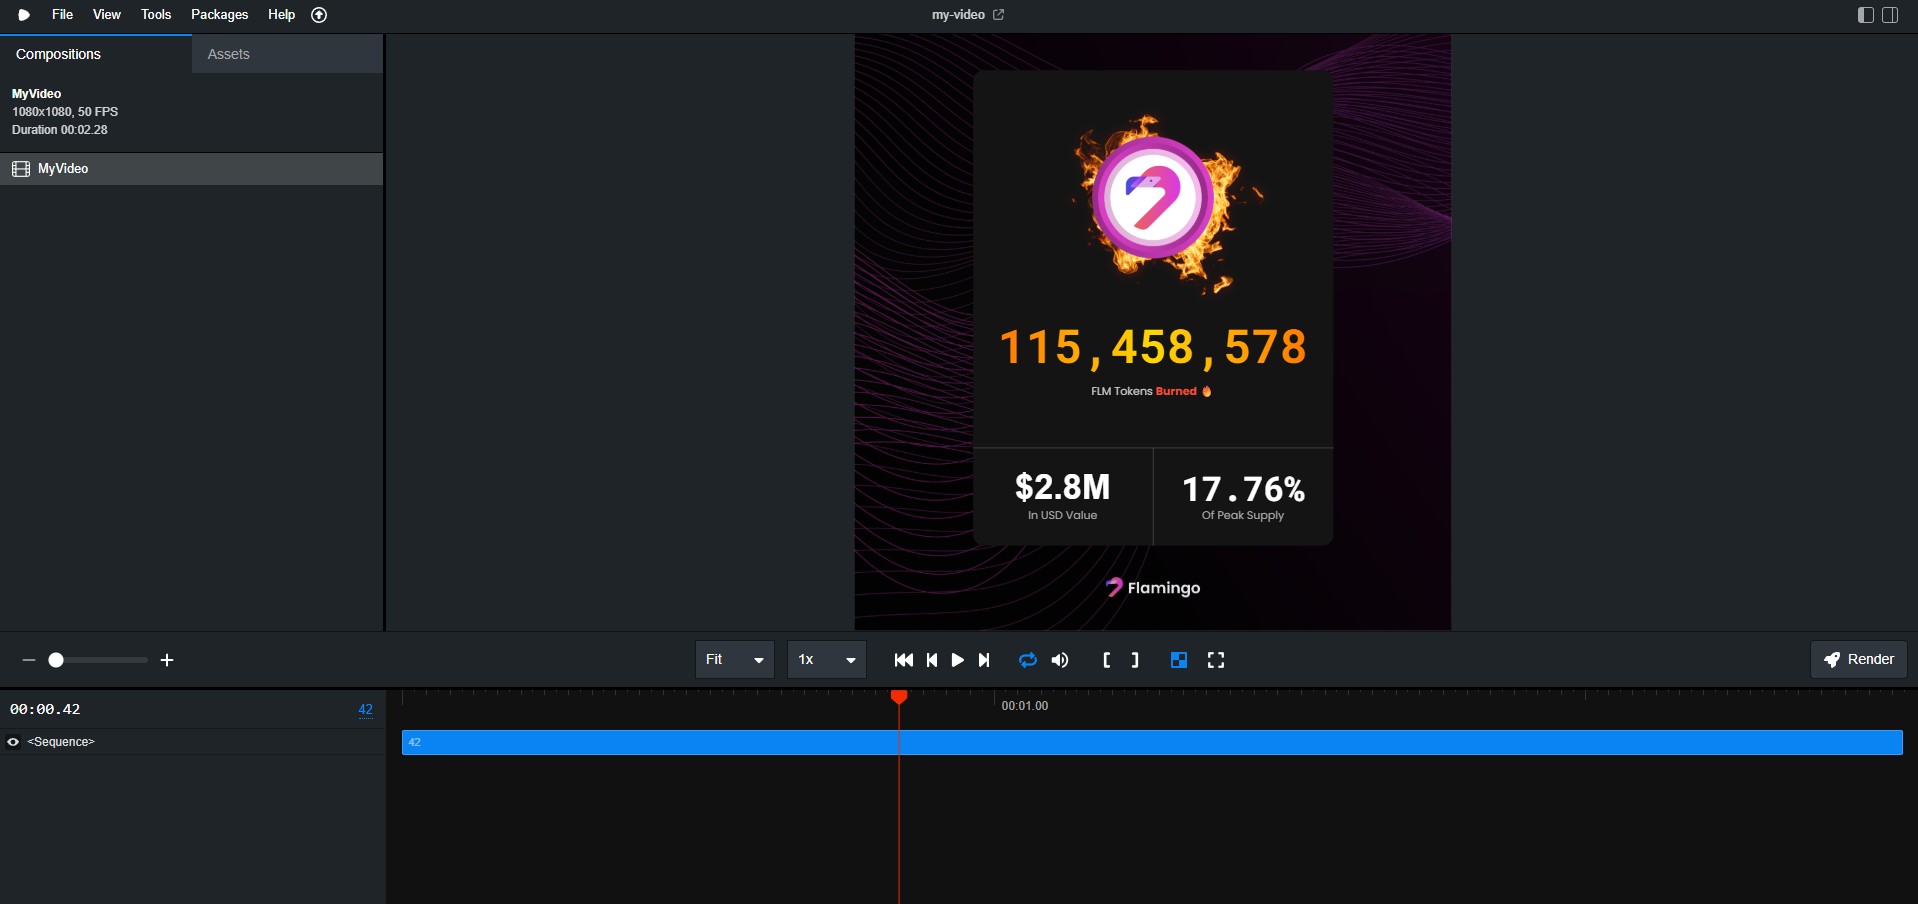Select the blue sequence bar in timeline
Image resolution: width=1918 pixels, height=904 pixels.
tap(1152, 742)
